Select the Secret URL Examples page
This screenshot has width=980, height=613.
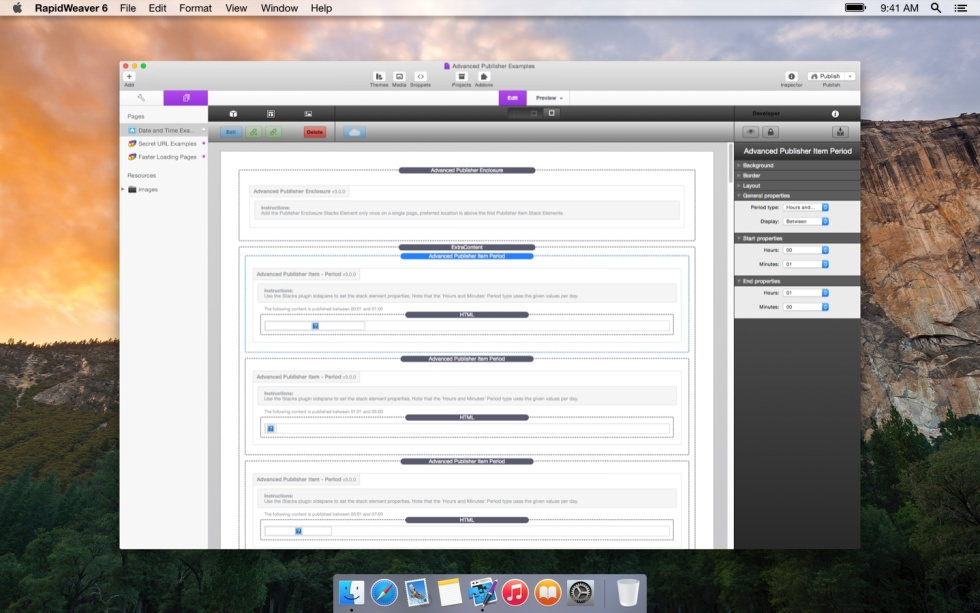[x=164, y=144]
